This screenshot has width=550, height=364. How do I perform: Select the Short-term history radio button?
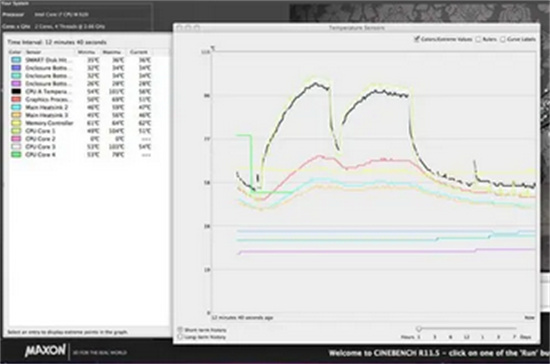click(x=180, y=330)
